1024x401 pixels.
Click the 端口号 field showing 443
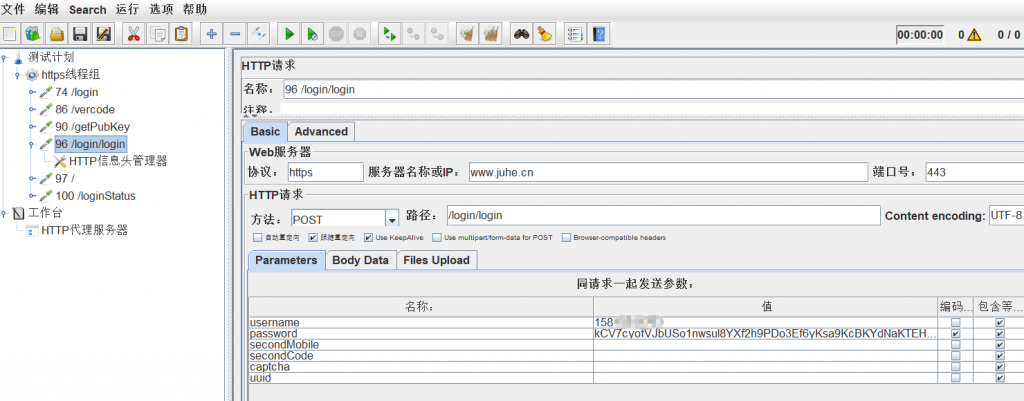click(974, 172)
